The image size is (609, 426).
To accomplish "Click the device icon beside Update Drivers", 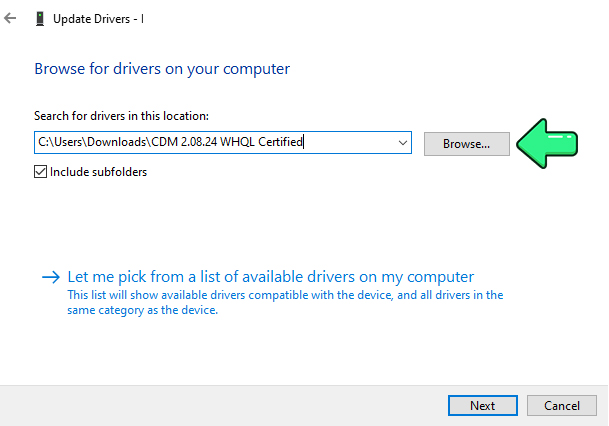I will [x=40, y=19].
